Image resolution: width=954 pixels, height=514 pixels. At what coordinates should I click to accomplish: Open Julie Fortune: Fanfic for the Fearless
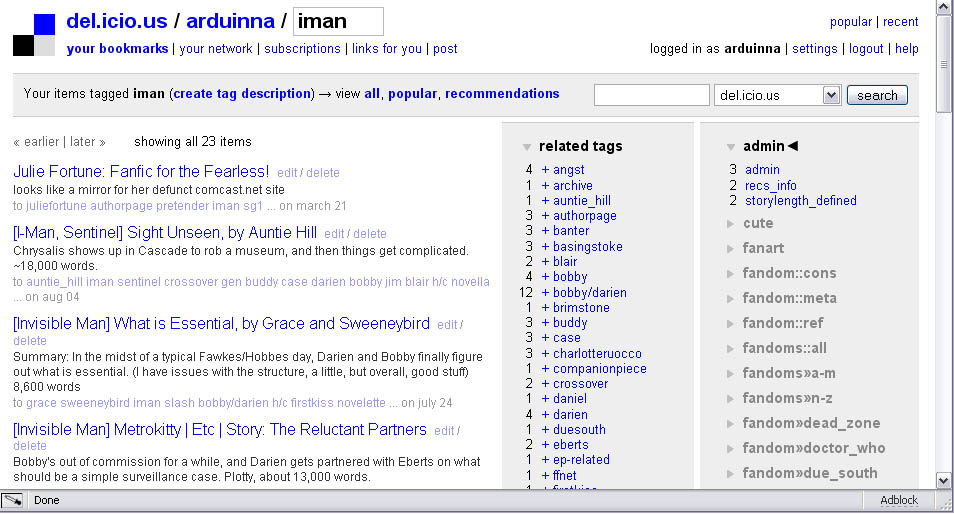click(x=141, y=172)
